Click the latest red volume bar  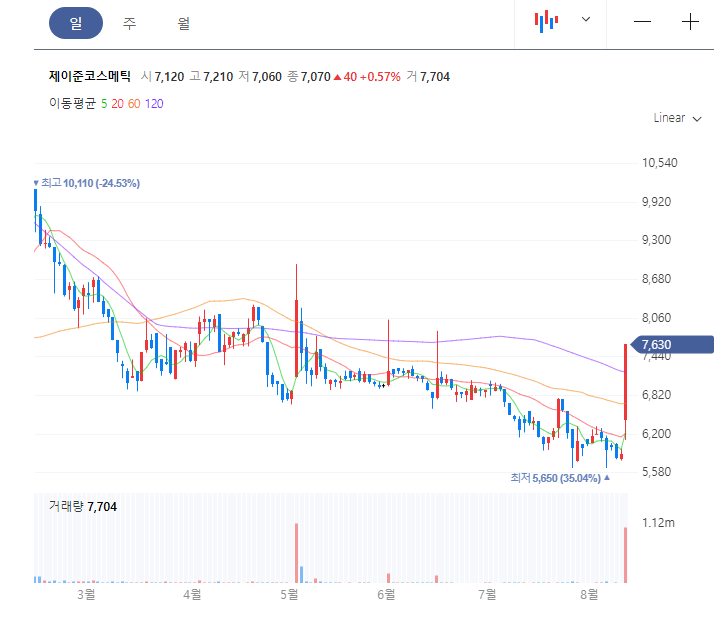[626, 555]
